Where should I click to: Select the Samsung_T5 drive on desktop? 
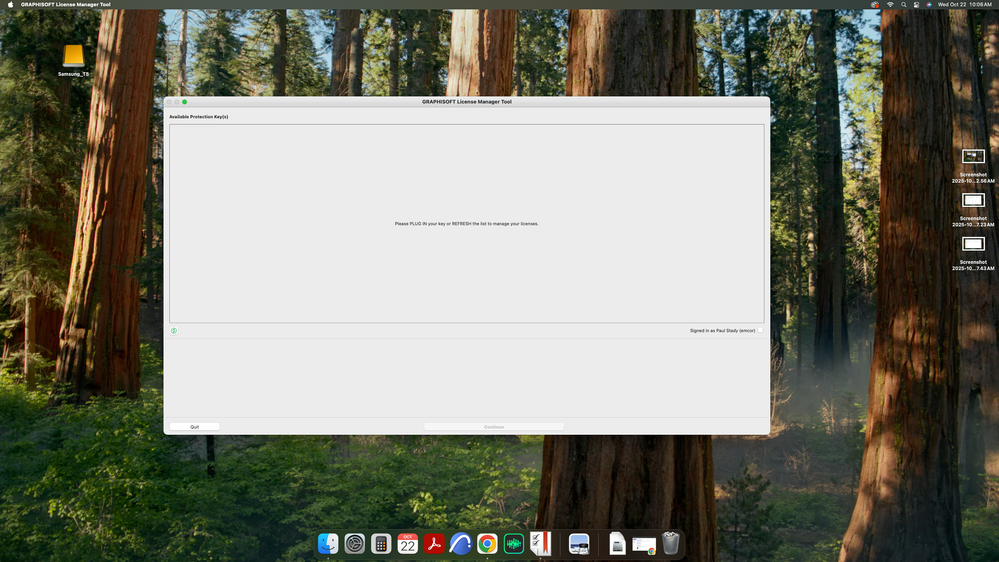tap(73, 61)
